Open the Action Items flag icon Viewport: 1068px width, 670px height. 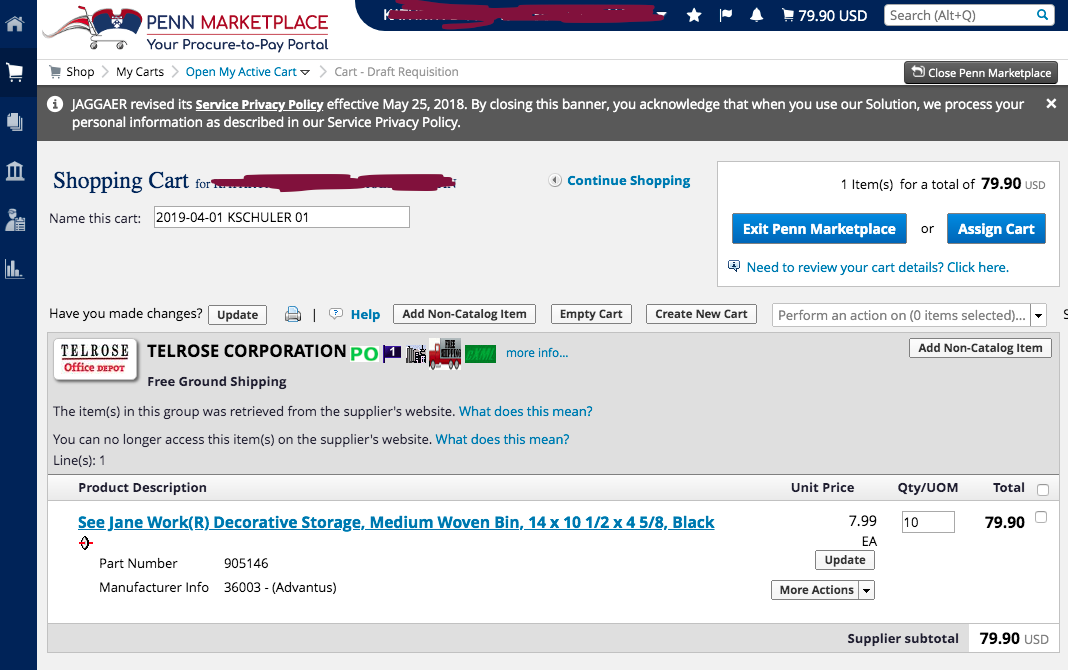pos(725,15)
